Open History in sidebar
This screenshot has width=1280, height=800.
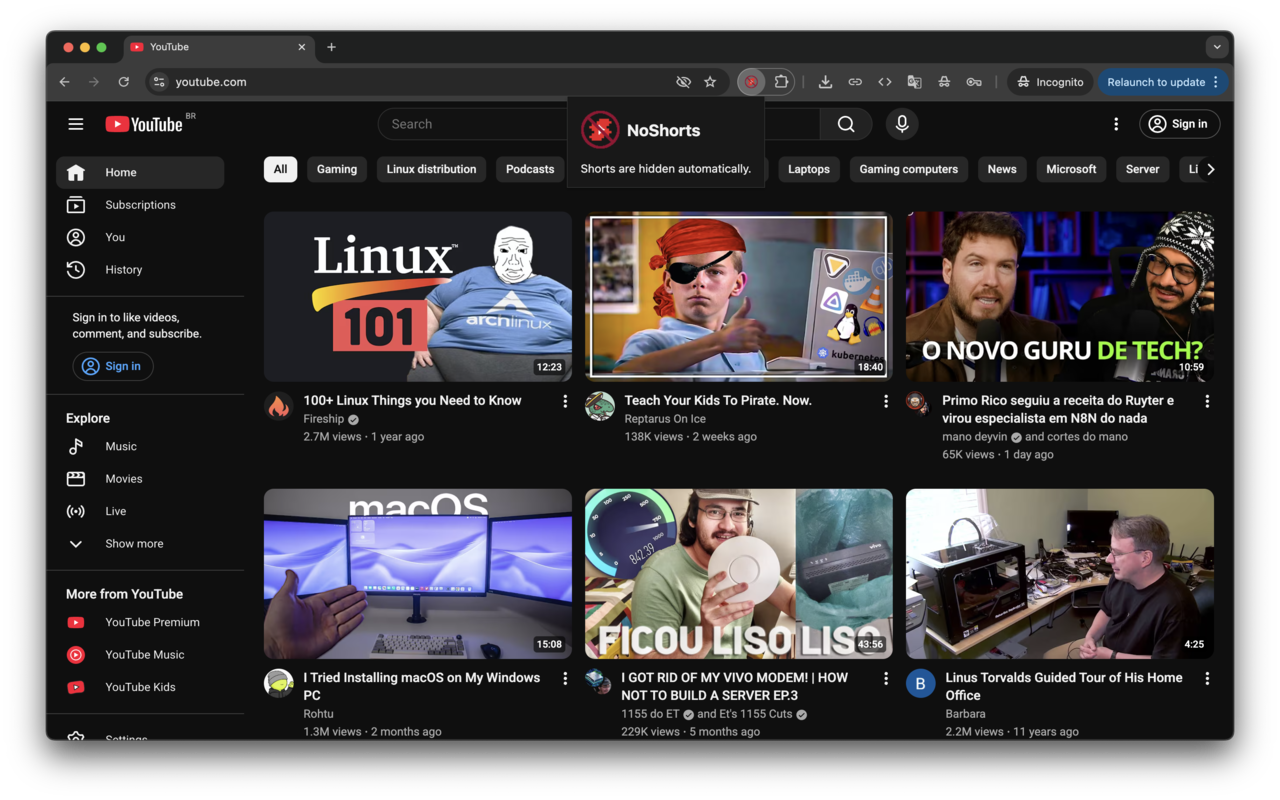(140, 269)
